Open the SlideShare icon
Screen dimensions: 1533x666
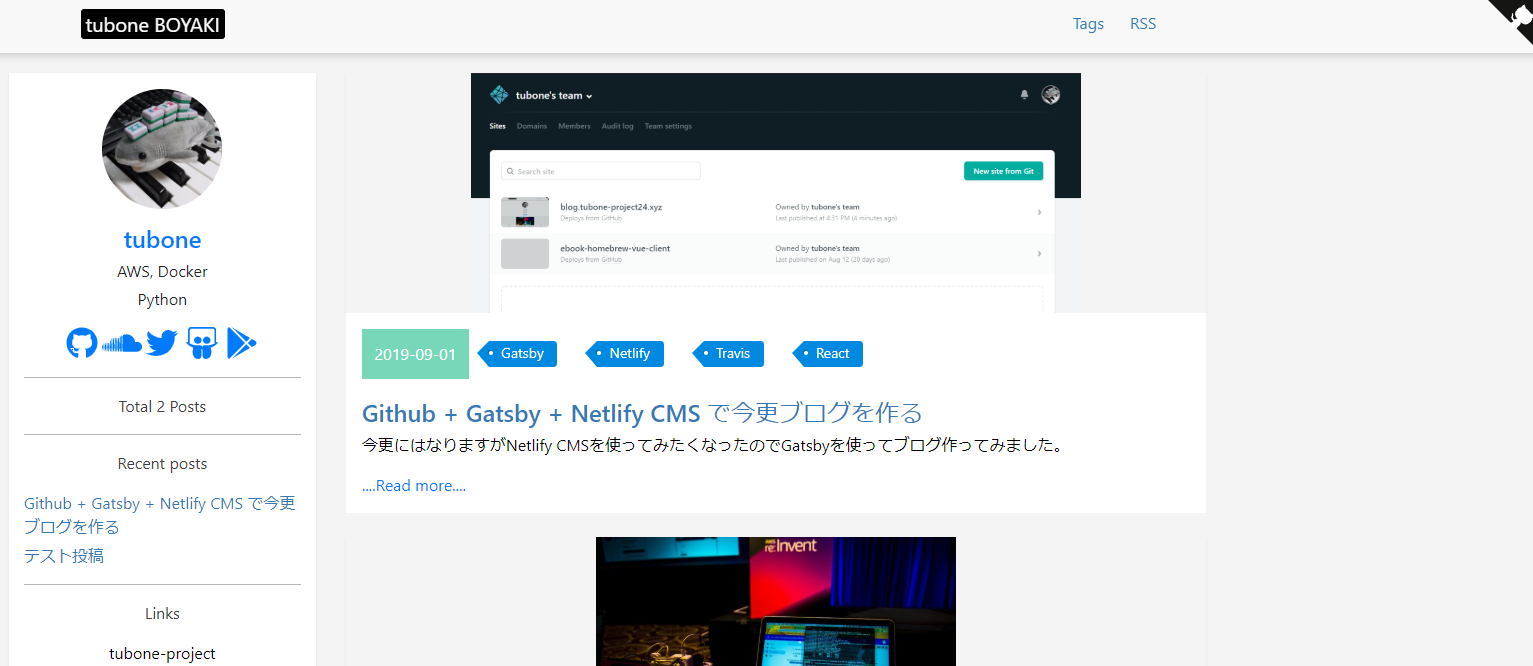(x=201, y=343)
